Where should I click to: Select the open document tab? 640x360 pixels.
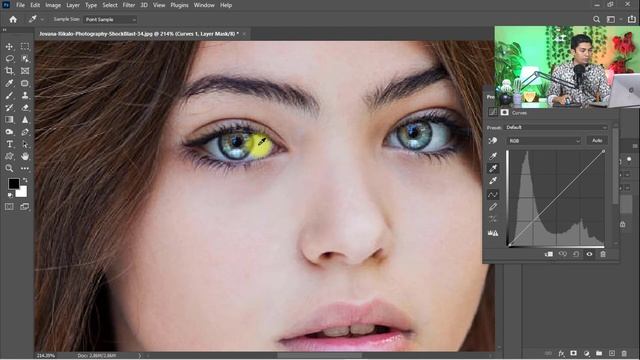[139, 34]
